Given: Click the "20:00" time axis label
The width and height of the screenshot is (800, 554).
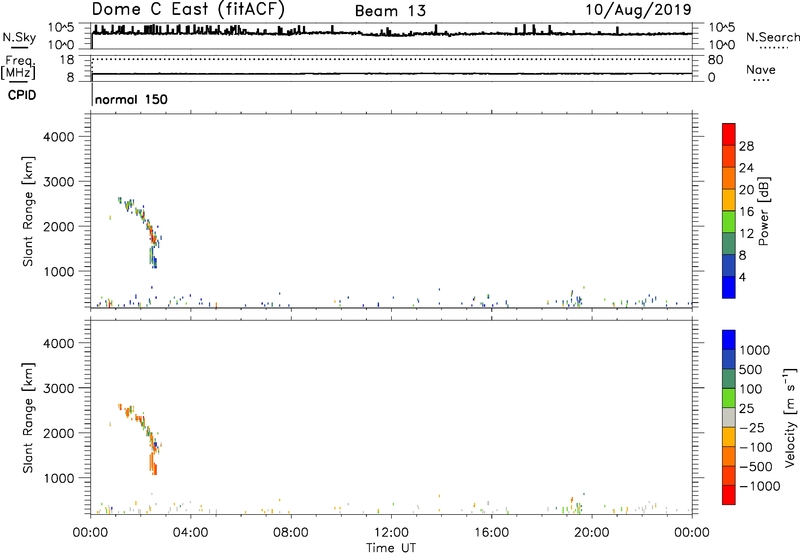Looking at the screenshot, I should point(591,533).
